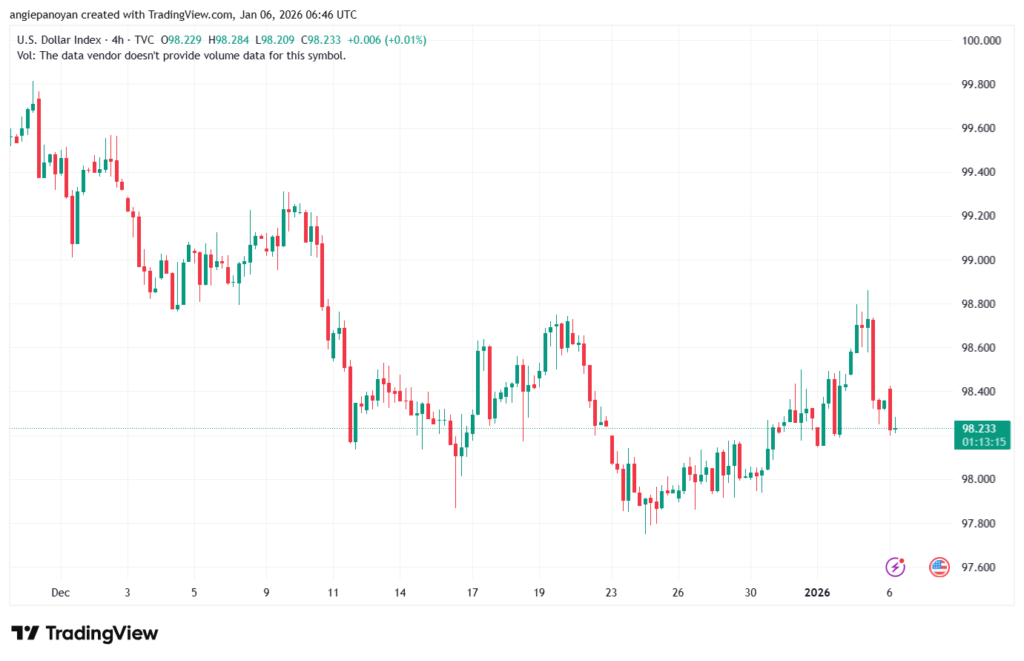Viewport: 1024px width, 661px height.
Task: Open the 2026 marker on the time axis
Action: [x=817, y=592]
